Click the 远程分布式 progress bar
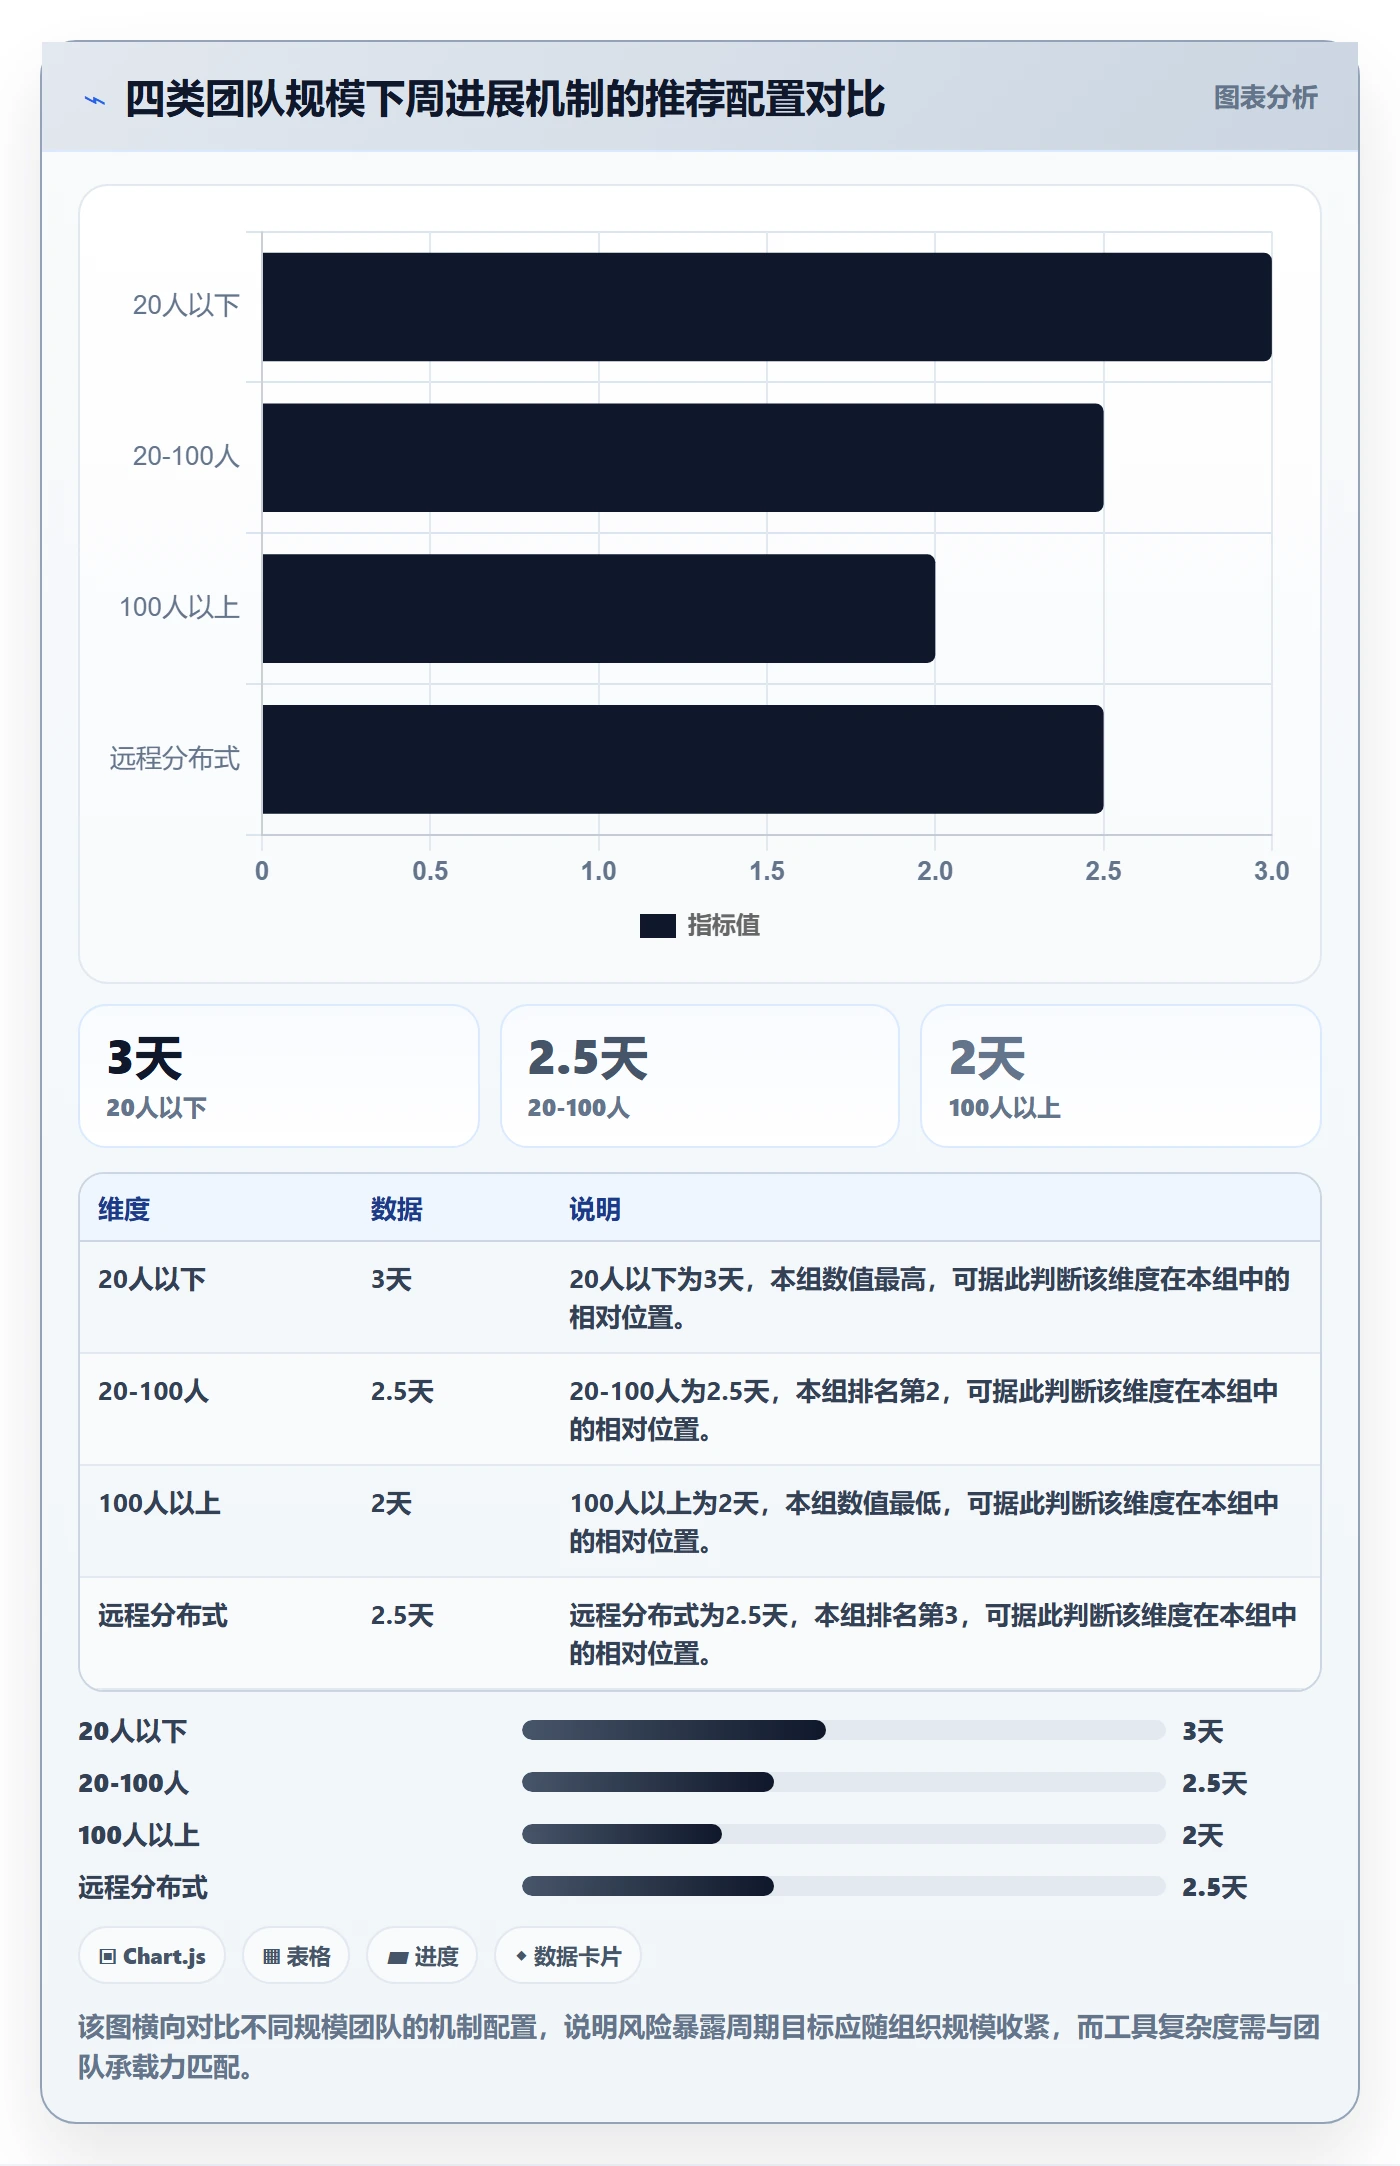This screenshot has height=2166, width=1400. point(843,1886)
